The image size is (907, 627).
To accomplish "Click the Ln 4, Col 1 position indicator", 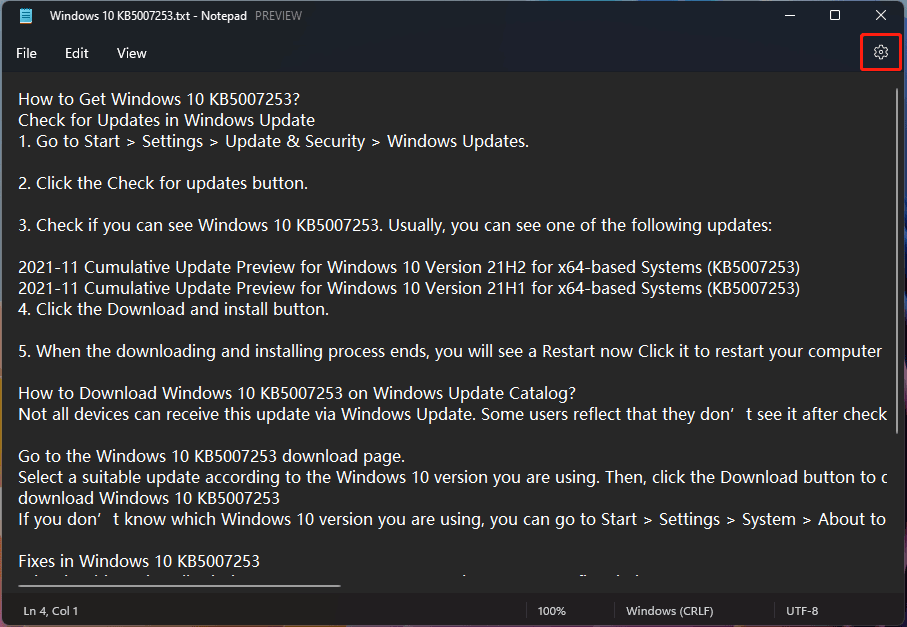I will [x=50, y=610].
